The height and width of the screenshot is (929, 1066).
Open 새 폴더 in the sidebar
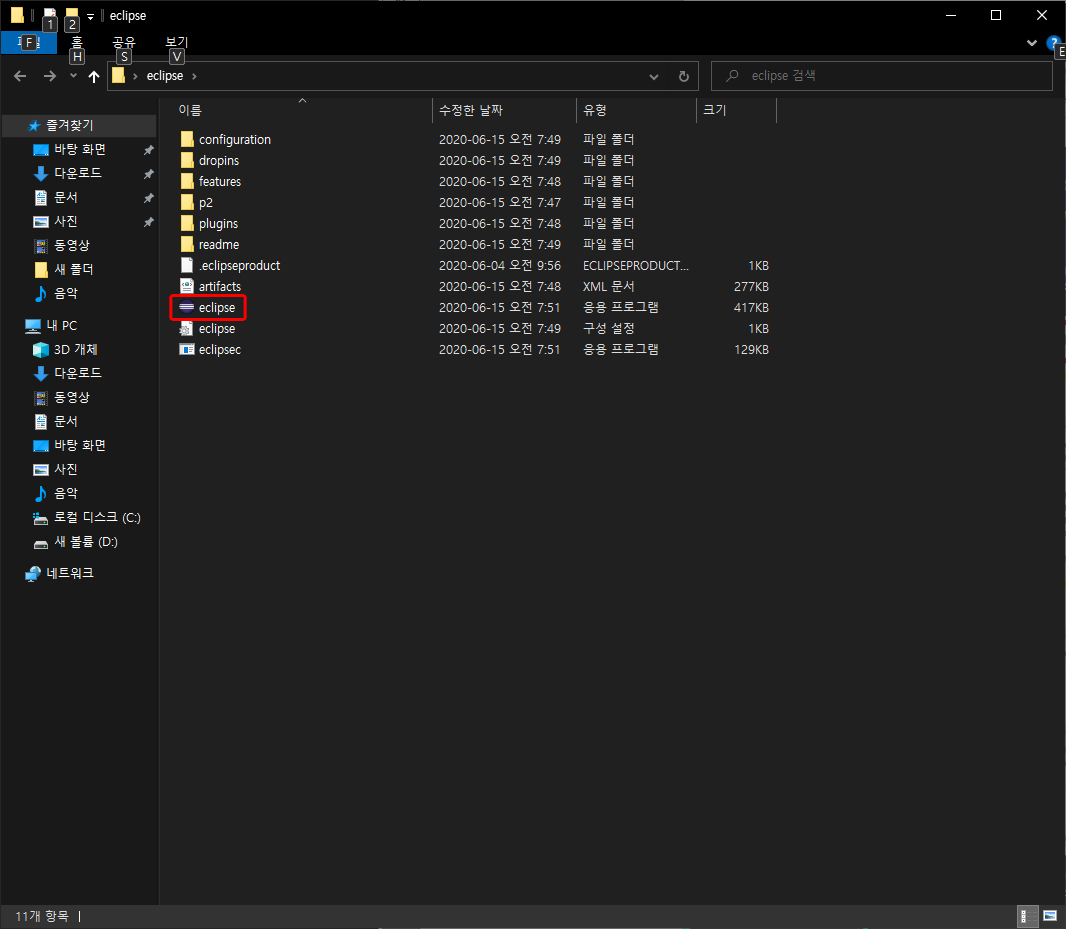pyautogui.click(x=63, y=269)
